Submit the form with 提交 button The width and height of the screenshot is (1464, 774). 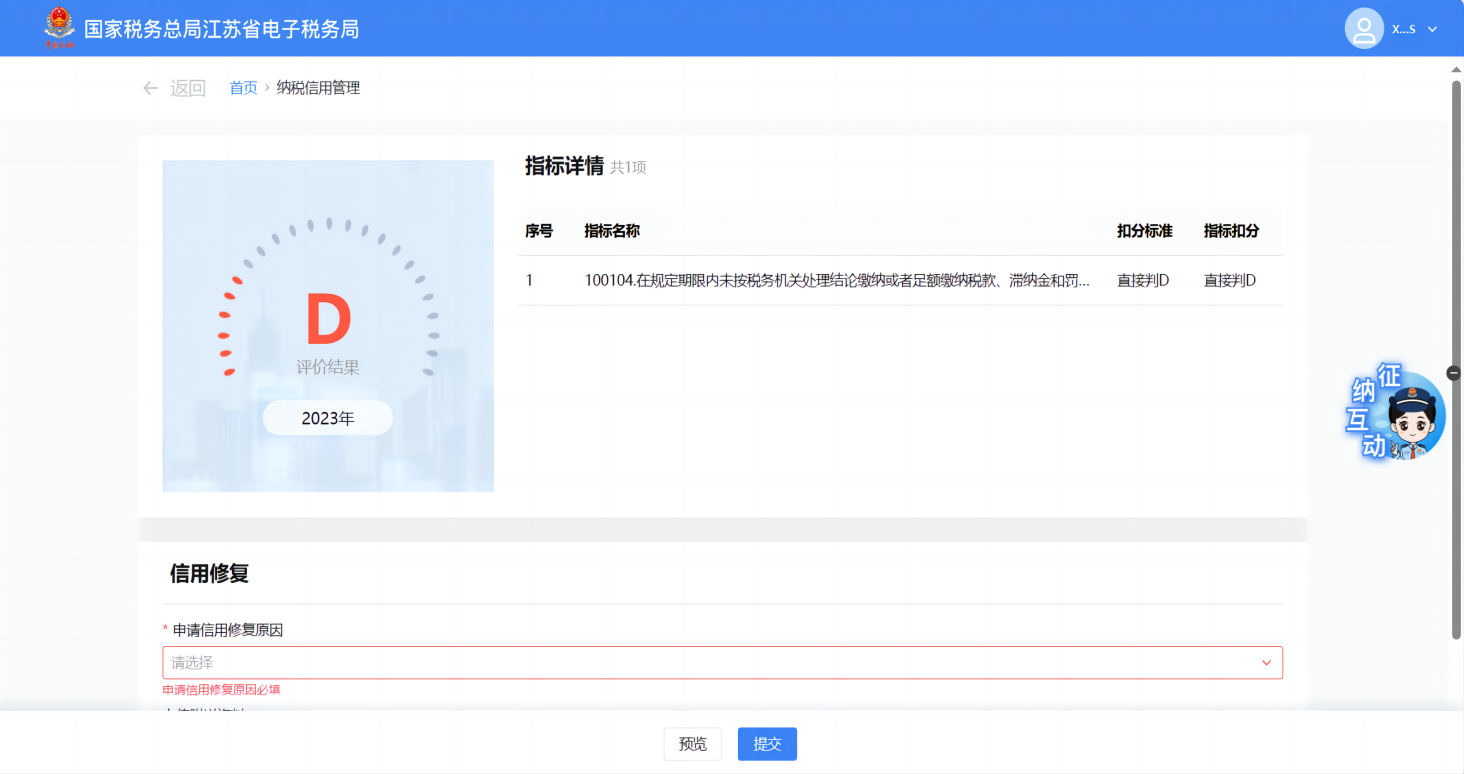pyautogui.click(x=767, y=744)
